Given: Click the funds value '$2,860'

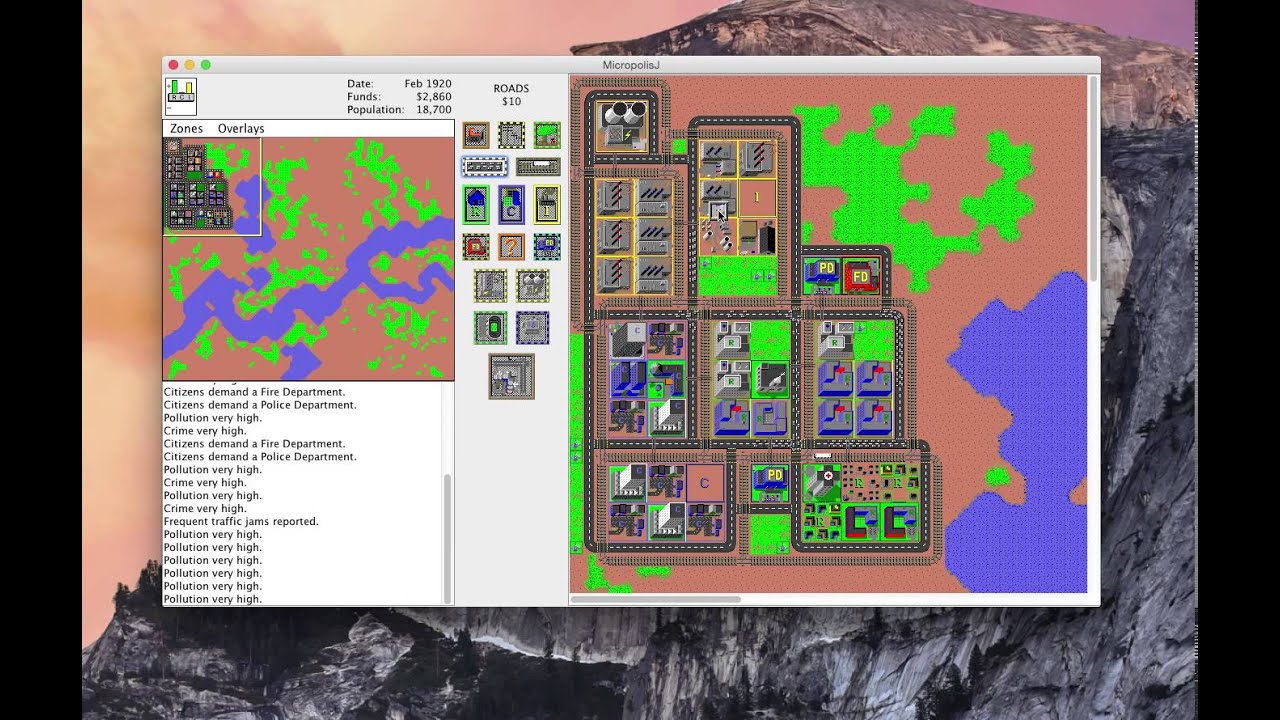Looking at the screenshot, I should tap(432, 97).
